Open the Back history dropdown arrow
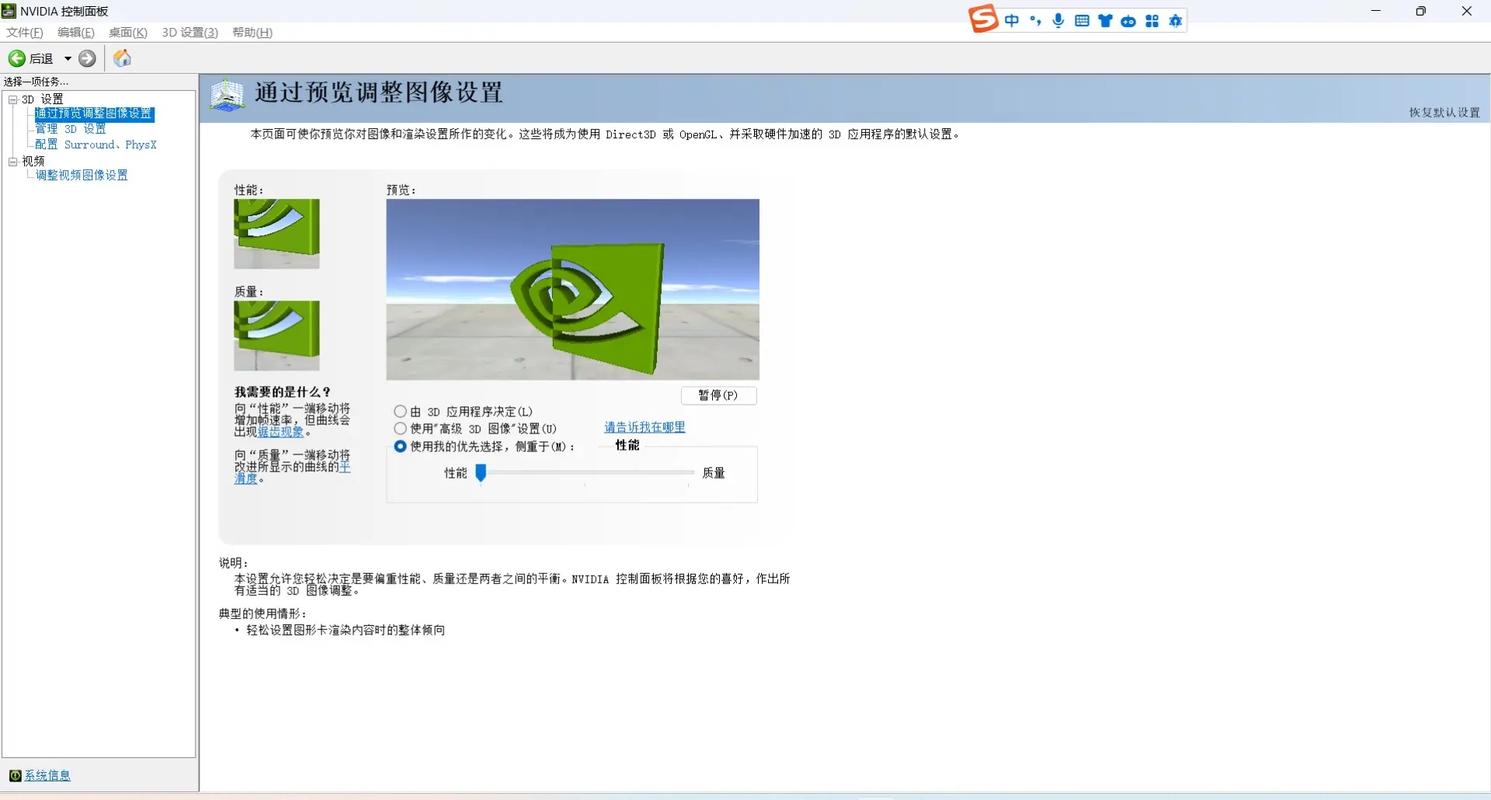Image resolution: width=1491 pixels, height=800 pixels. coord(68,59)
